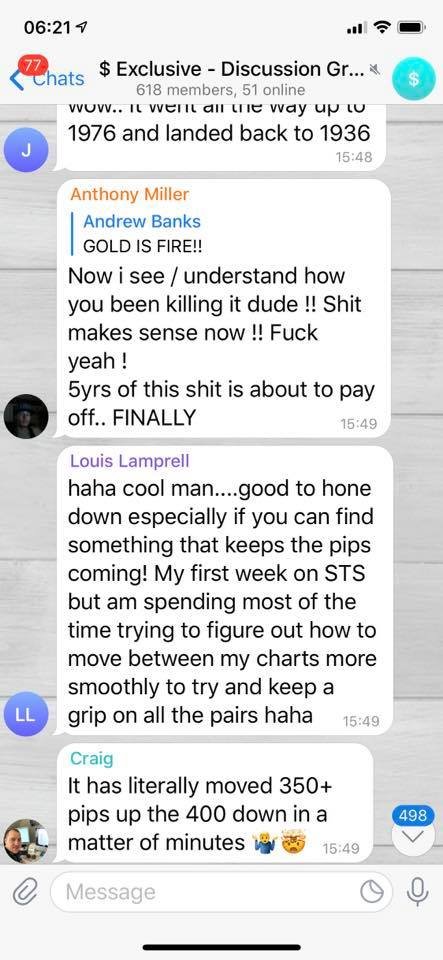This screenshot has height=960, width=443.
Task: Tap the 498 unread count badge
Action: (x=412, y=816)
